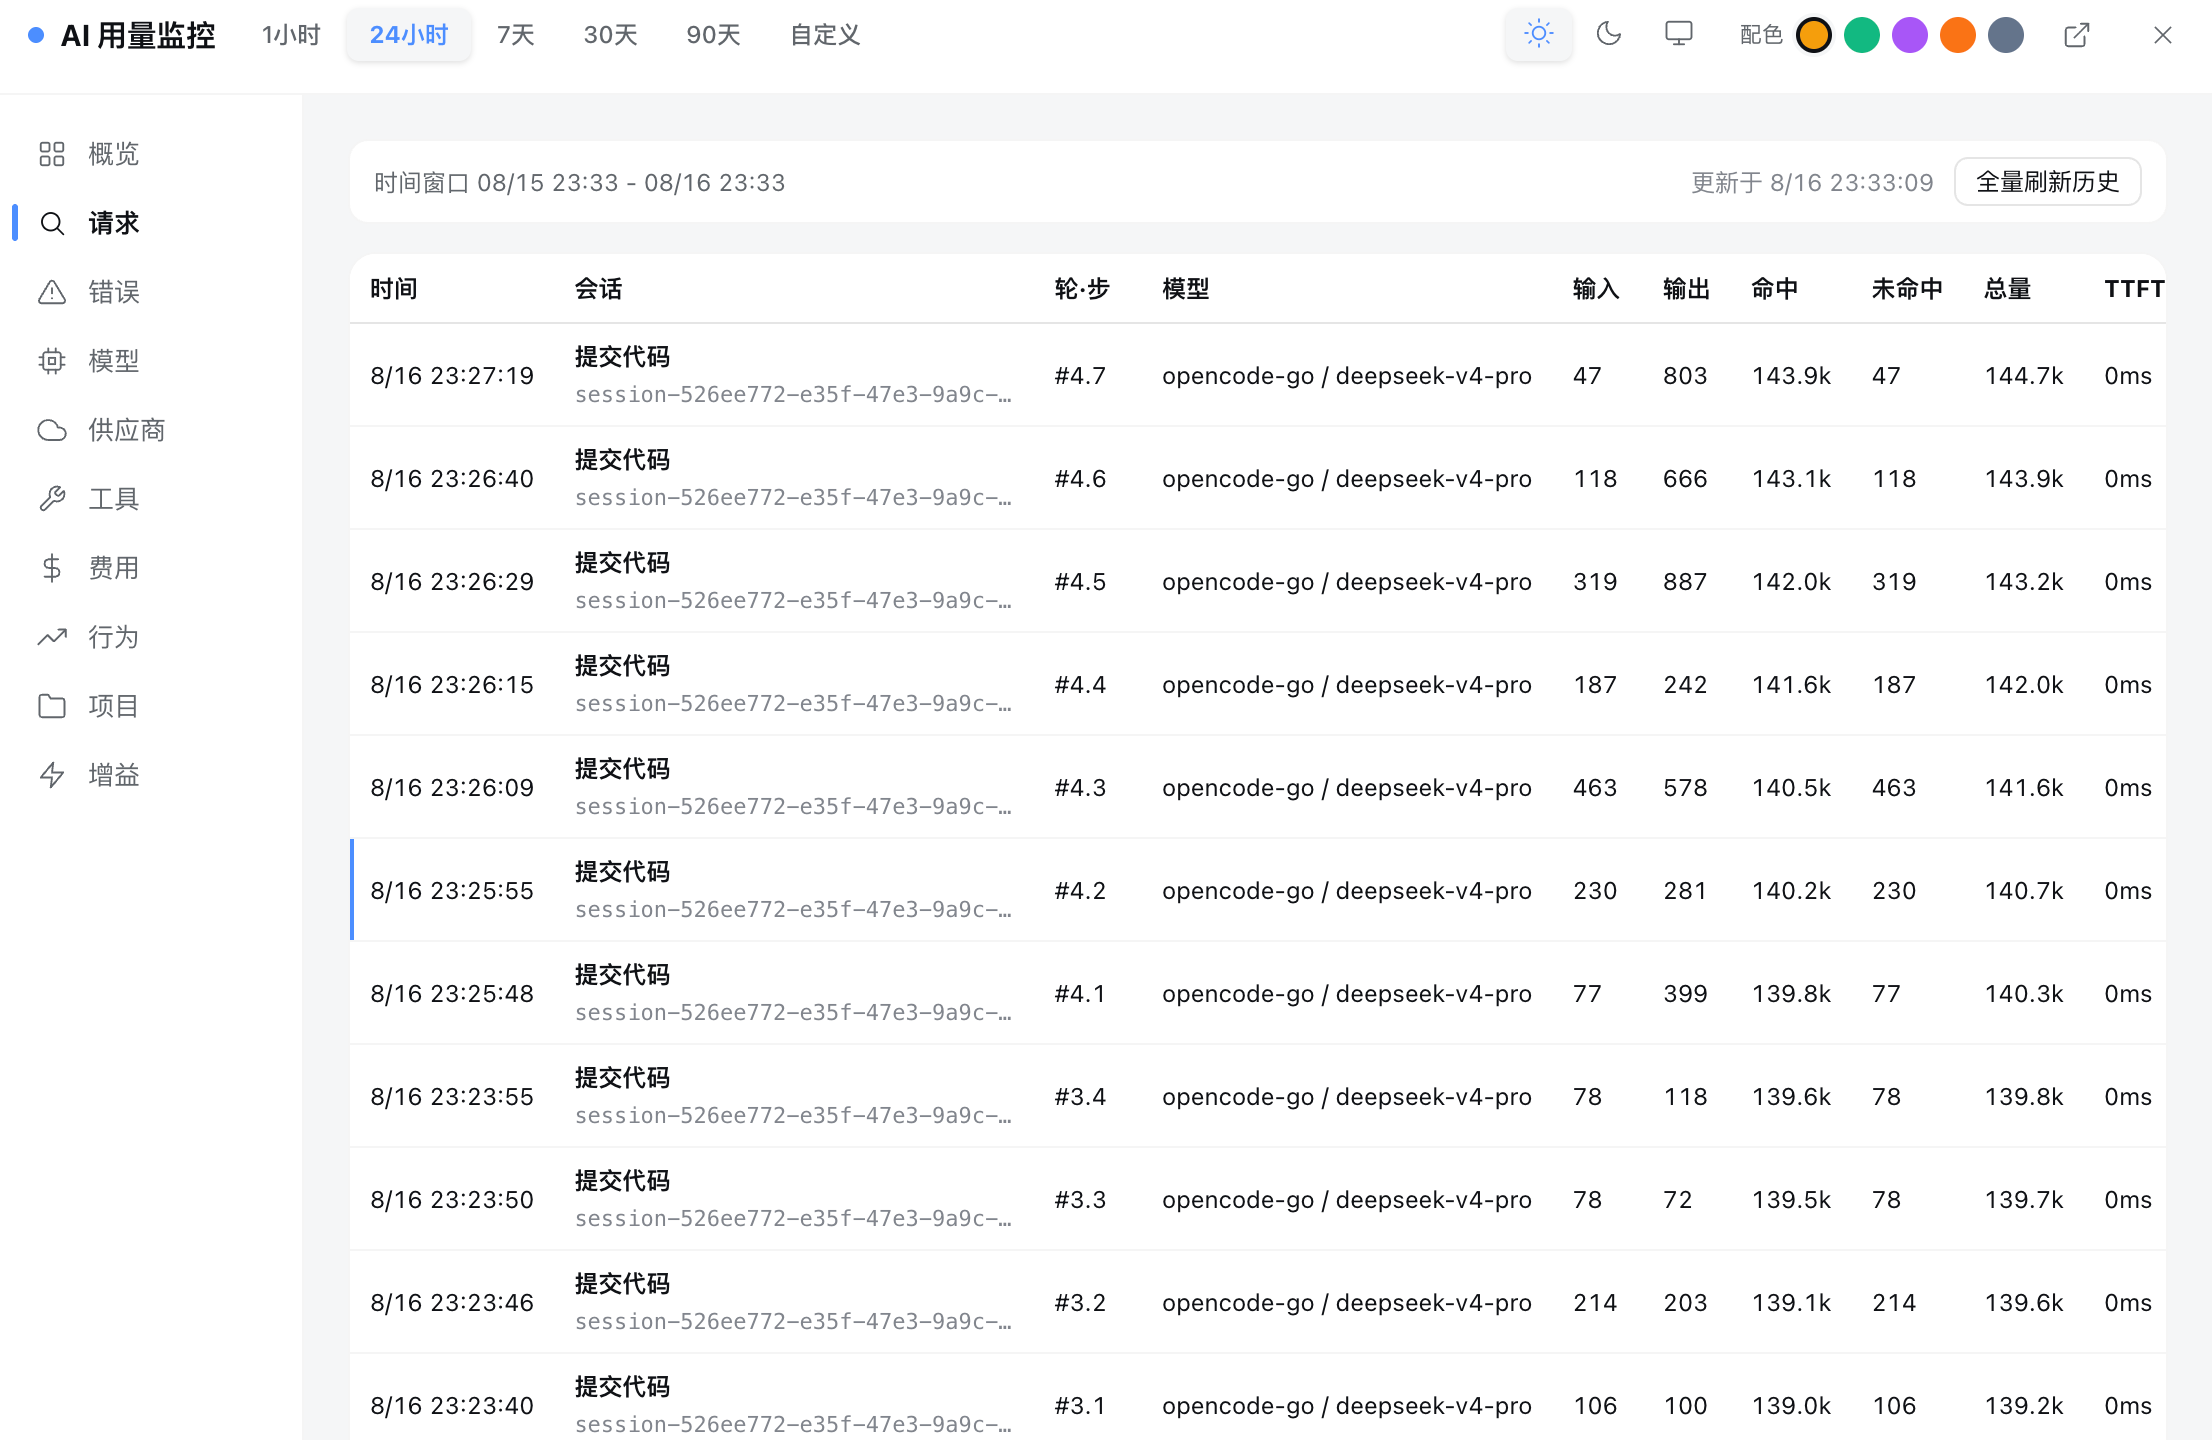Select step #3.1 in the requests table

(1080, 1406)
